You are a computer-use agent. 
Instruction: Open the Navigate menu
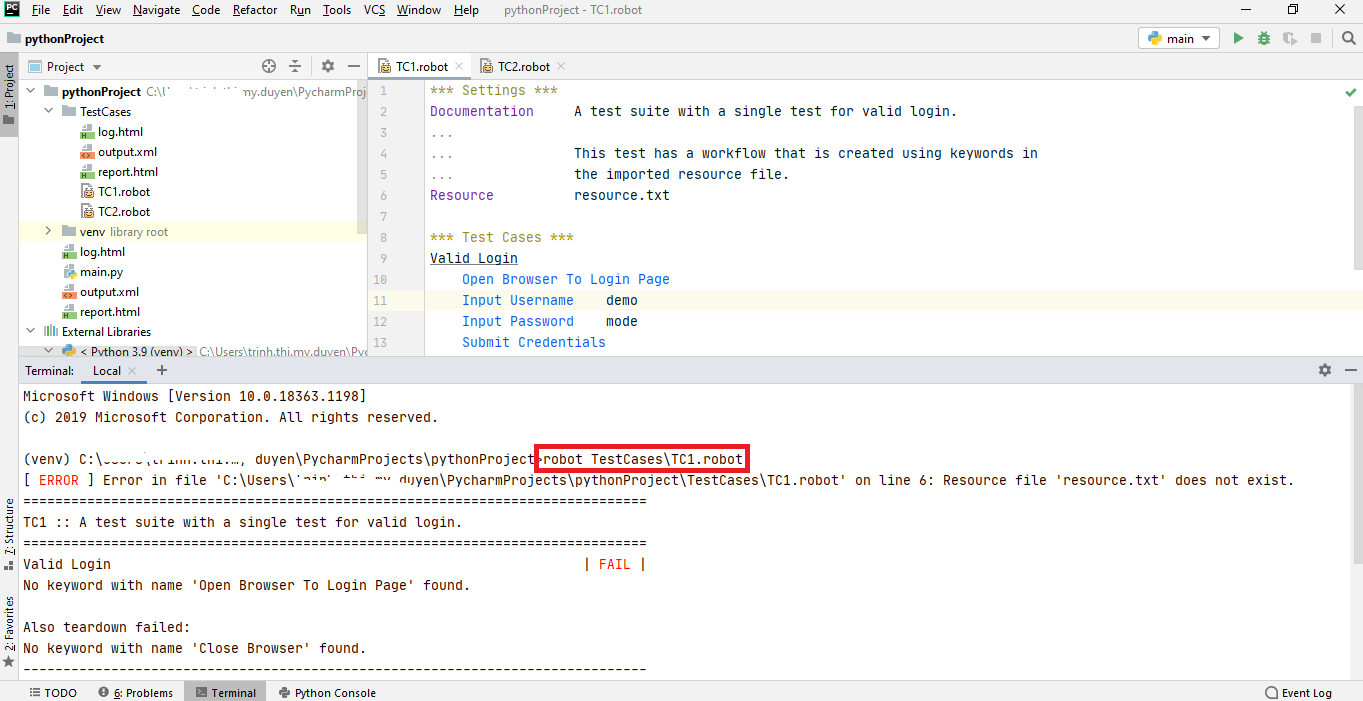[x=156, y=10]
